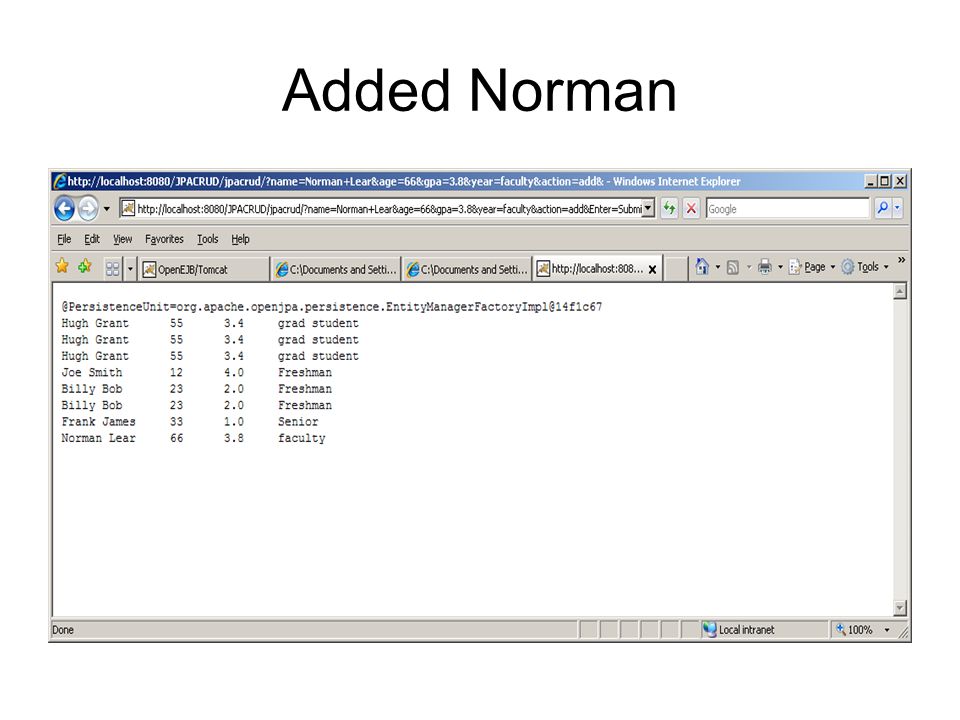Open the File menu
Screen dimensions: 960x720
64,239
